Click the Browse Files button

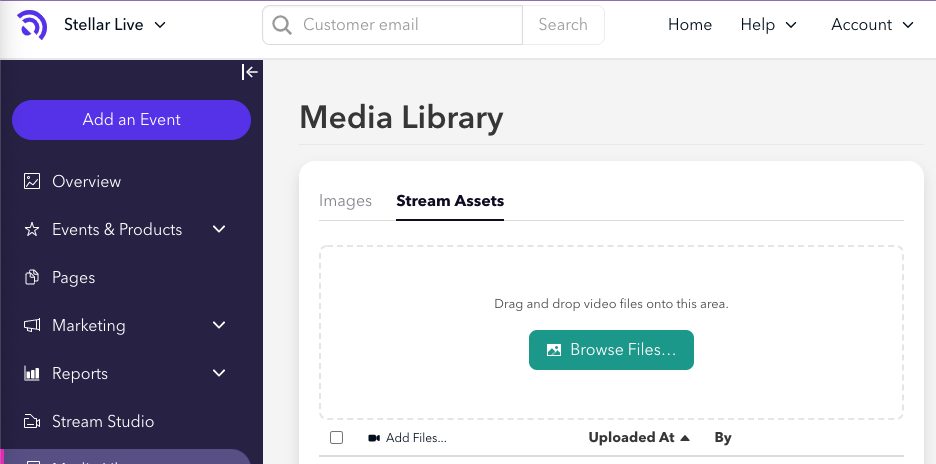[x=611, y=350]
